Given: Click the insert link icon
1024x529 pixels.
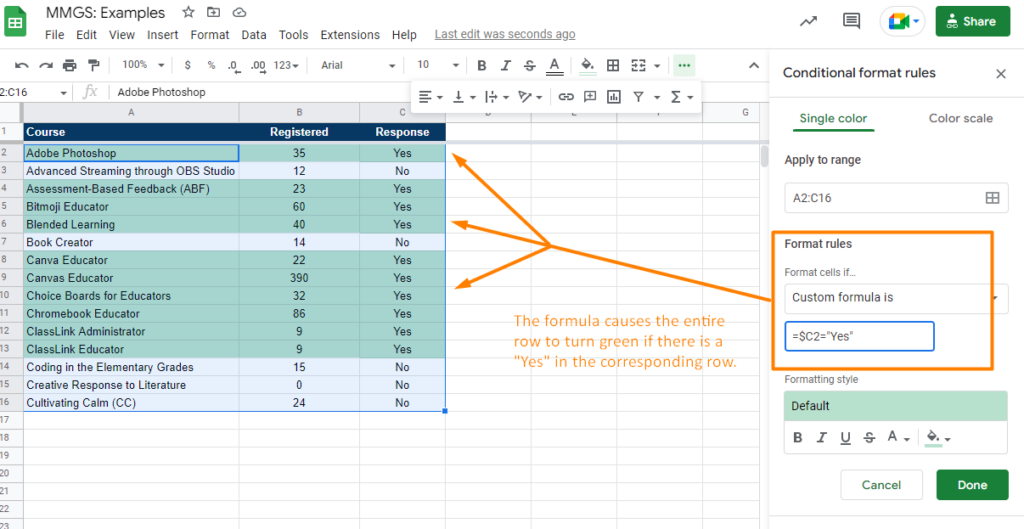Looking at the screenshot, I should click(x=566, y=97).
